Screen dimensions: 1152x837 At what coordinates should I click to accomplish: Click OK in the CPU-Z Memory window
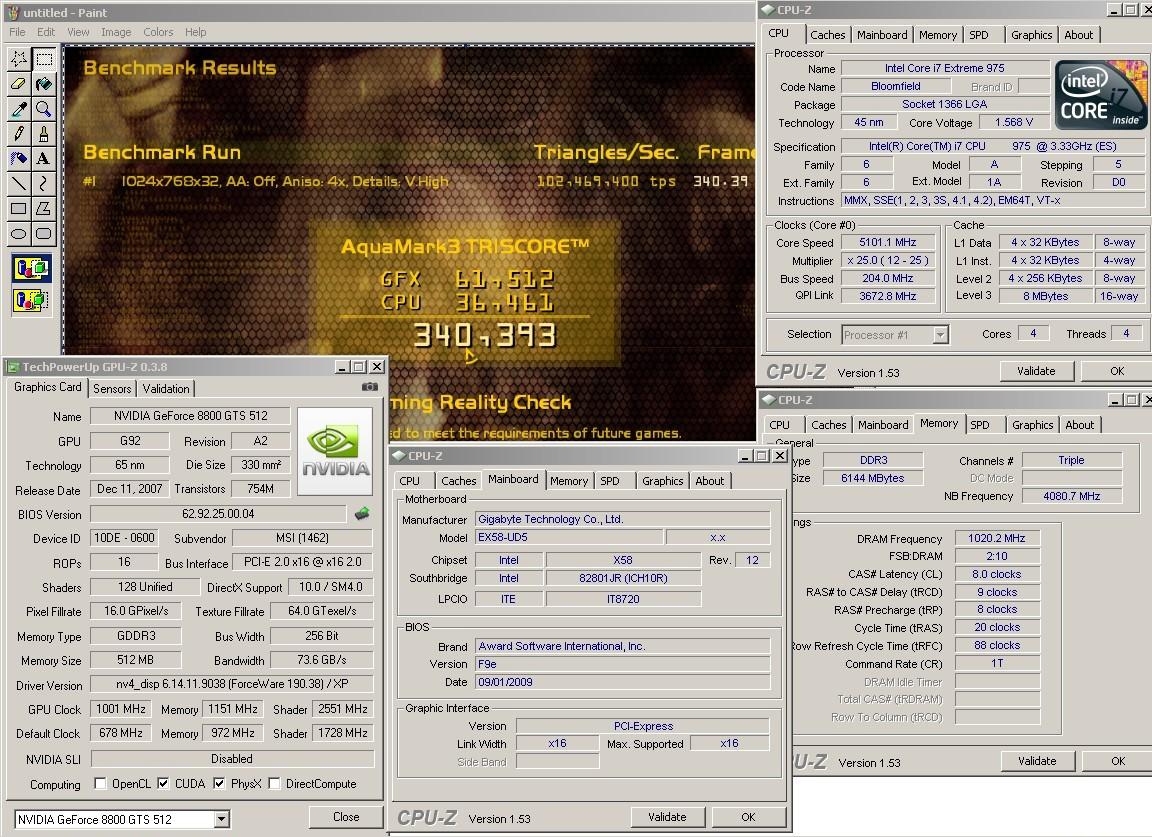tap(1117, 761)
